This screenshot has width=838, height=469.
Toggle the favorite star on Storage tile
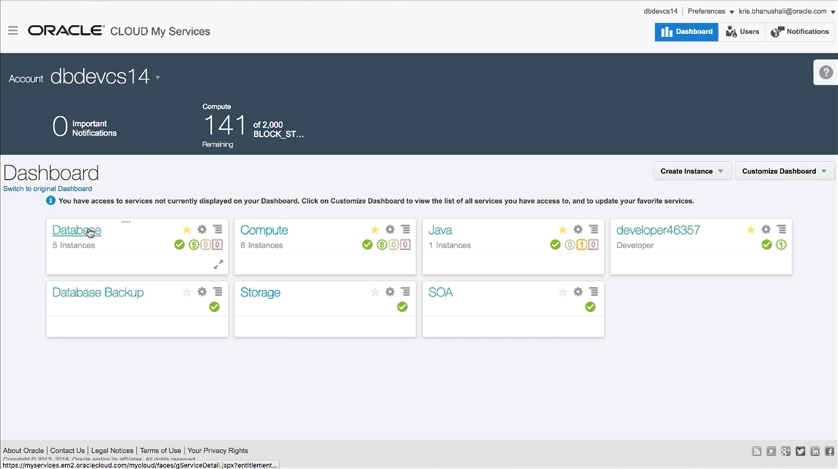[375, 292]
